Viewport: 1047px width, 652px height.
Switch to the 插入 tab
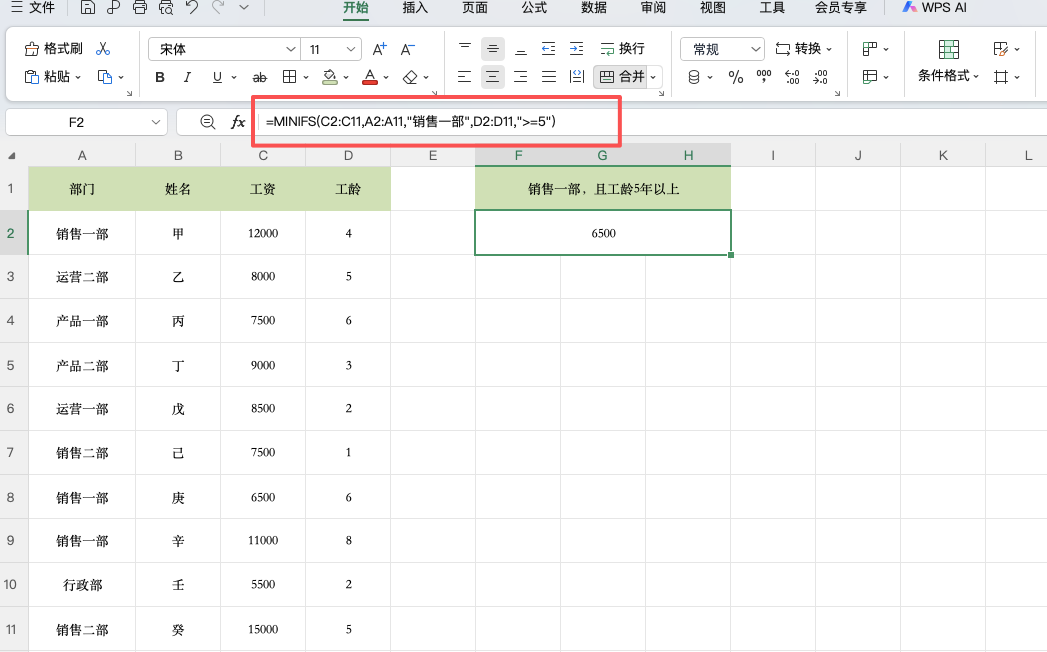(415, 8)
